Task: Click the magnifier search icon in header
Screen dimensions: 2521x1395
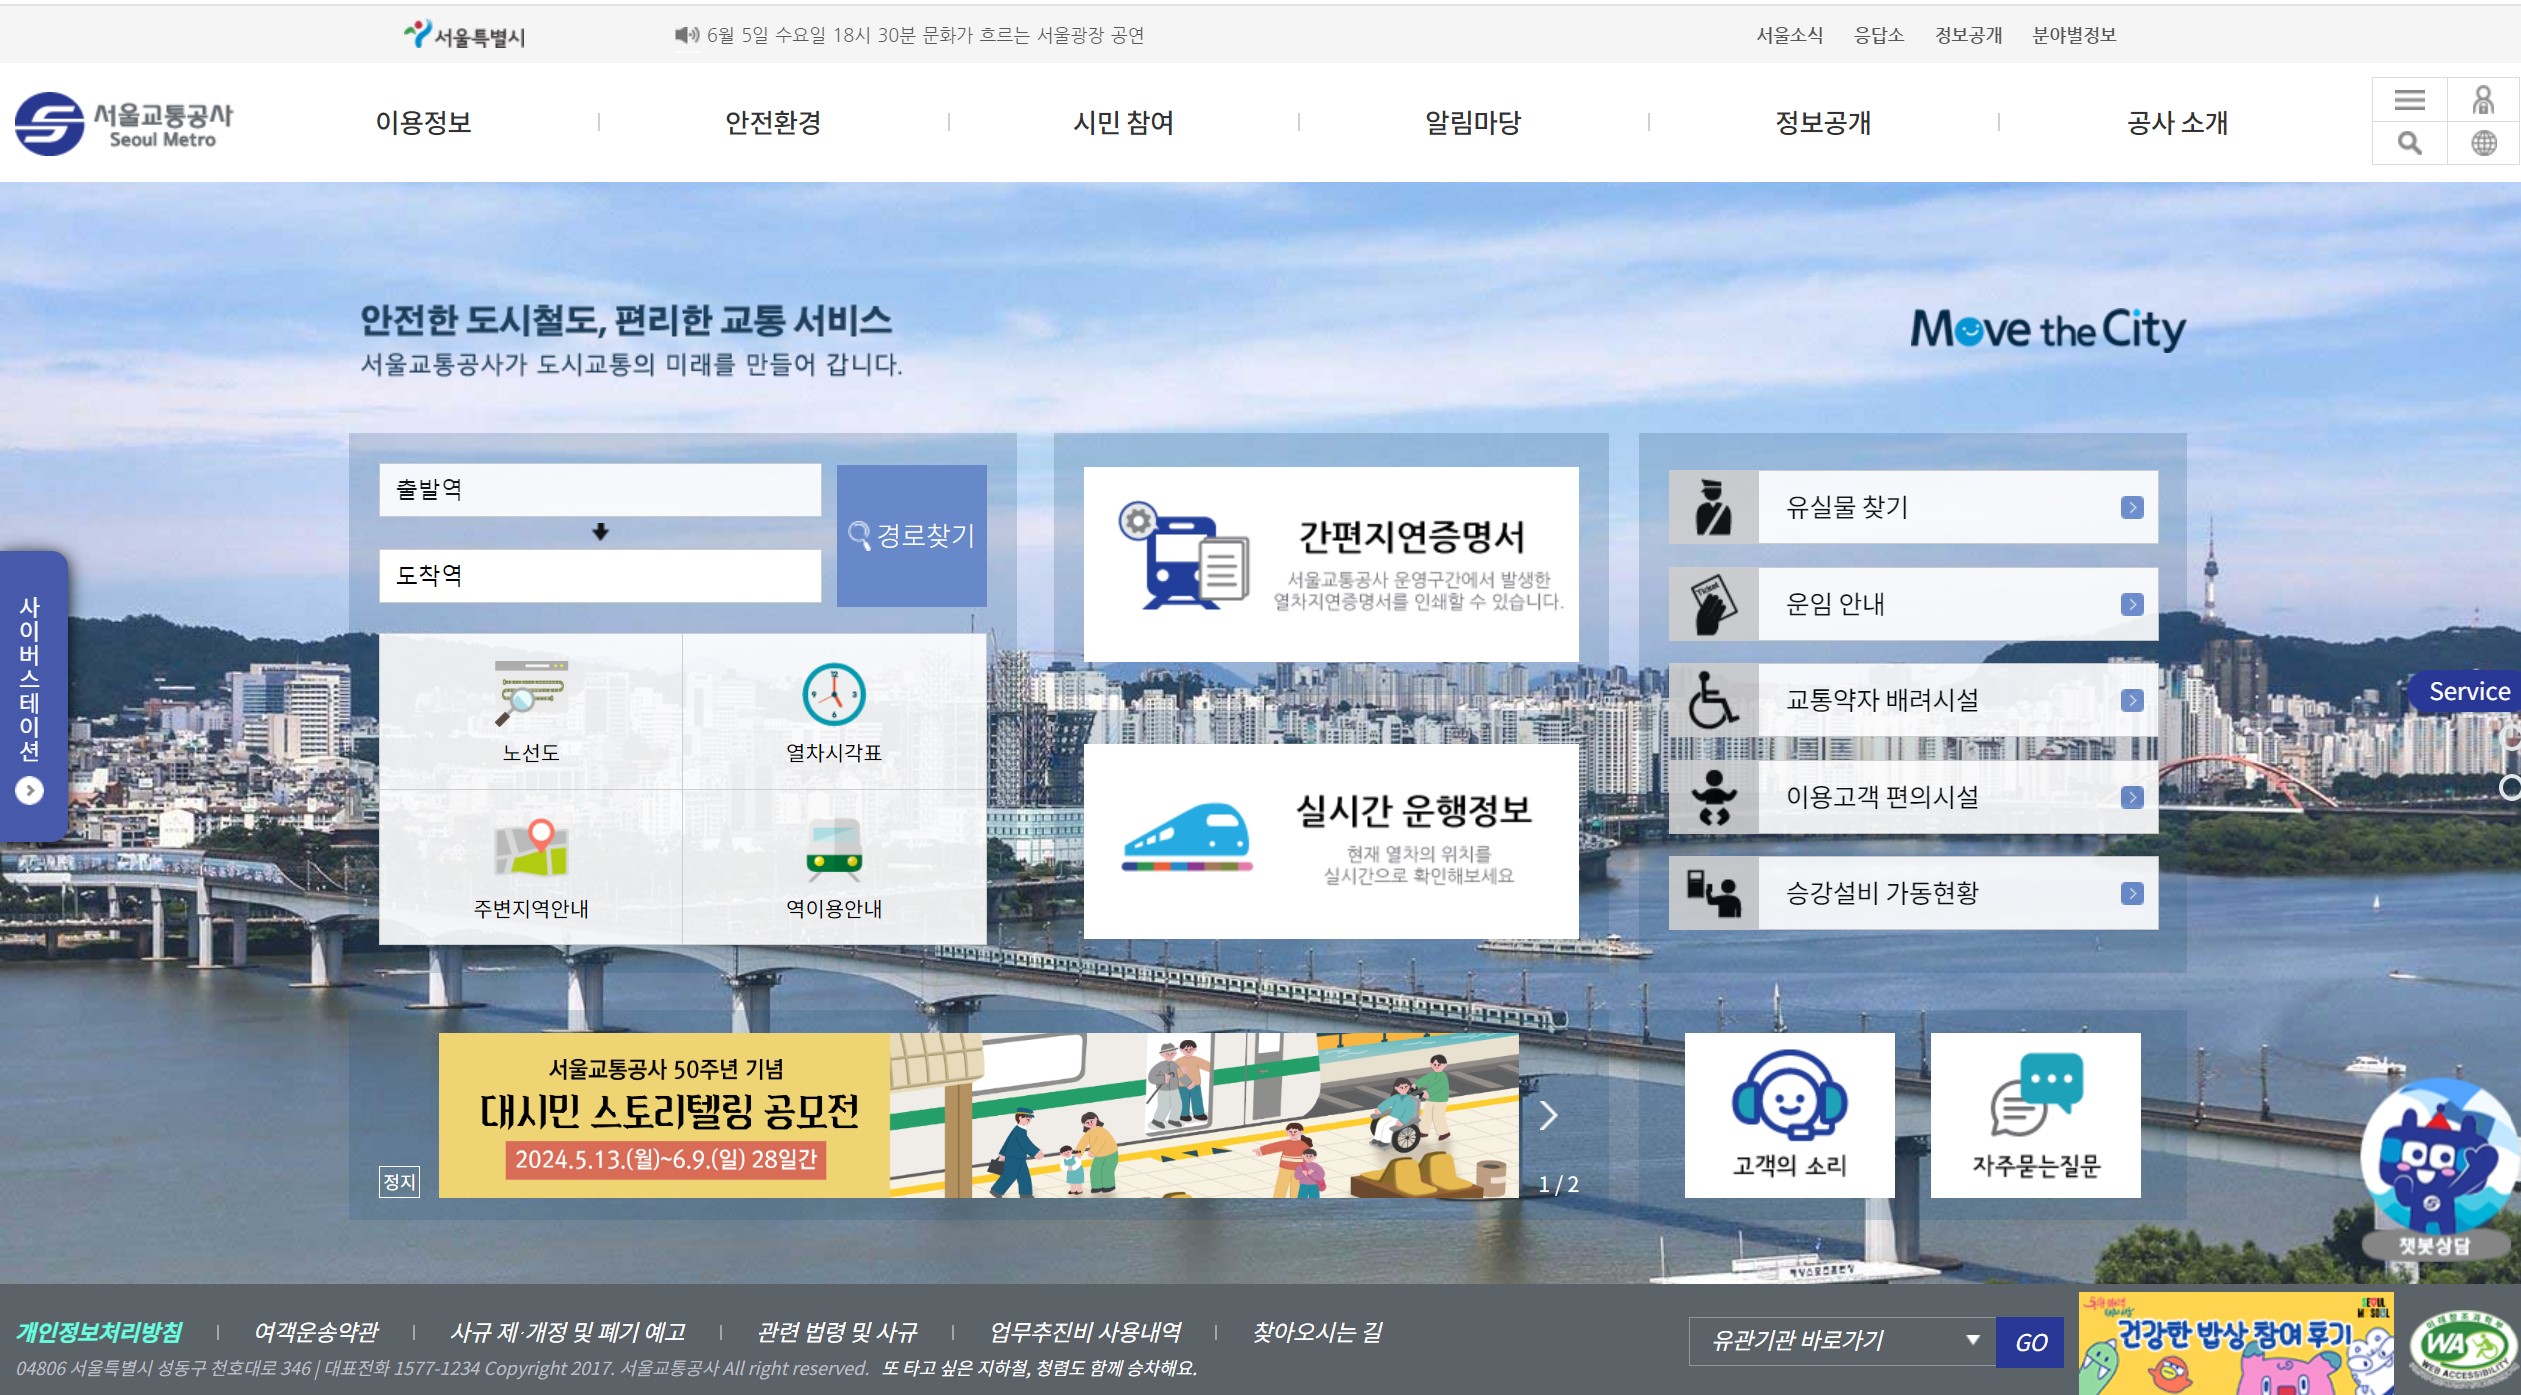Action: pyautogui.click(x=2409, y=143)
